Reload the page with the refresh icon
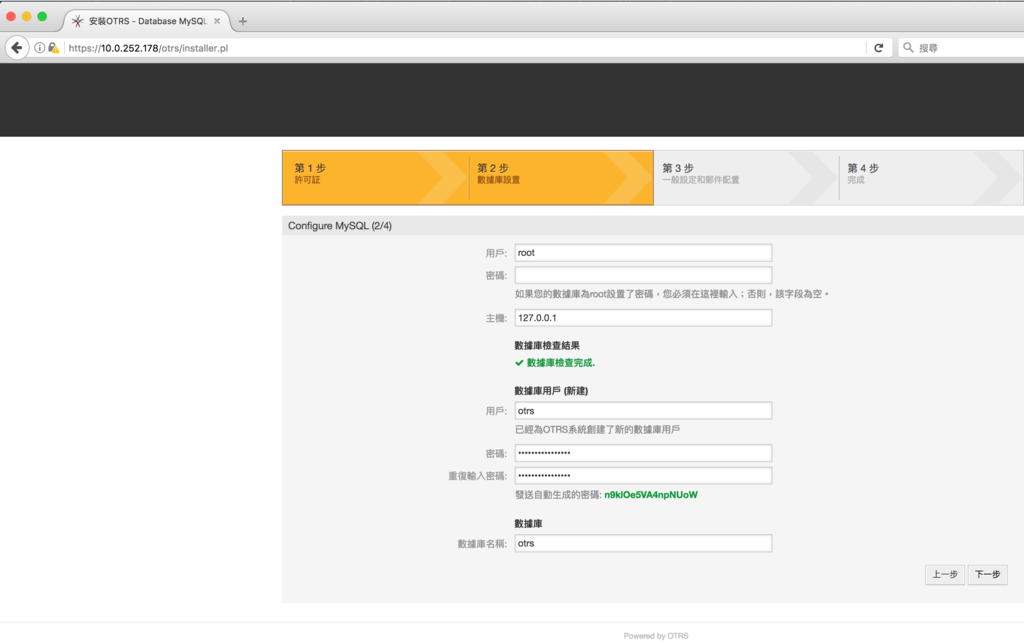1024x643 pixels. tap(878, 48)
